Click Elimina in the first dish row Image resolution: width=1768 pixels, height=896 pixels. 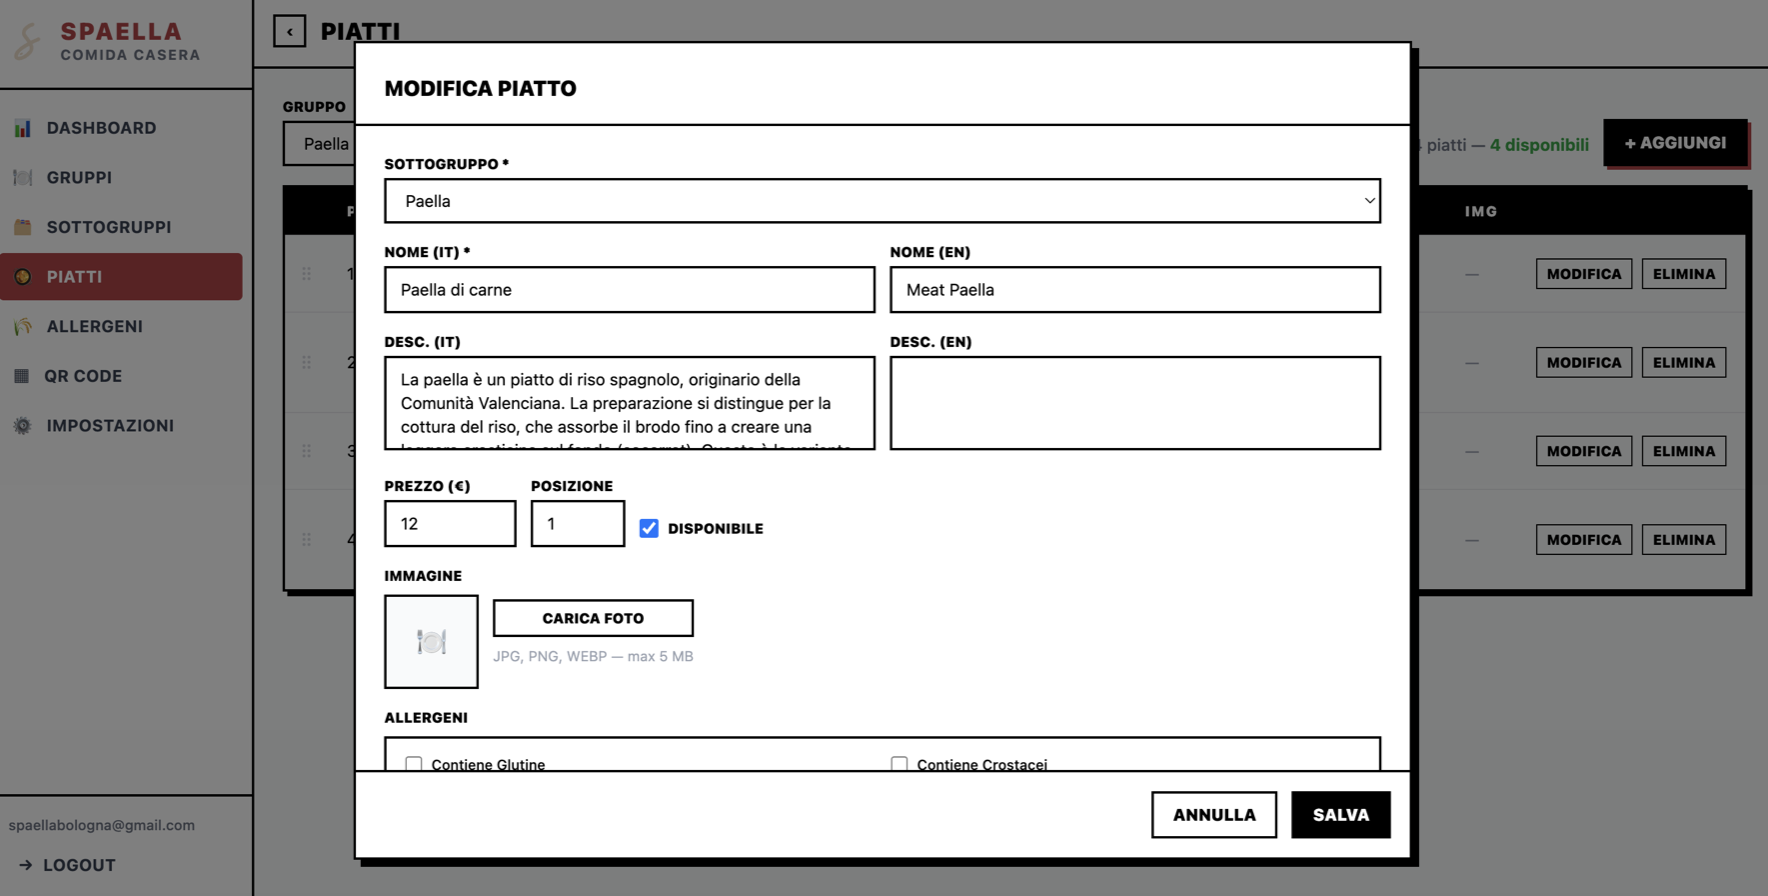point(1684,274)
